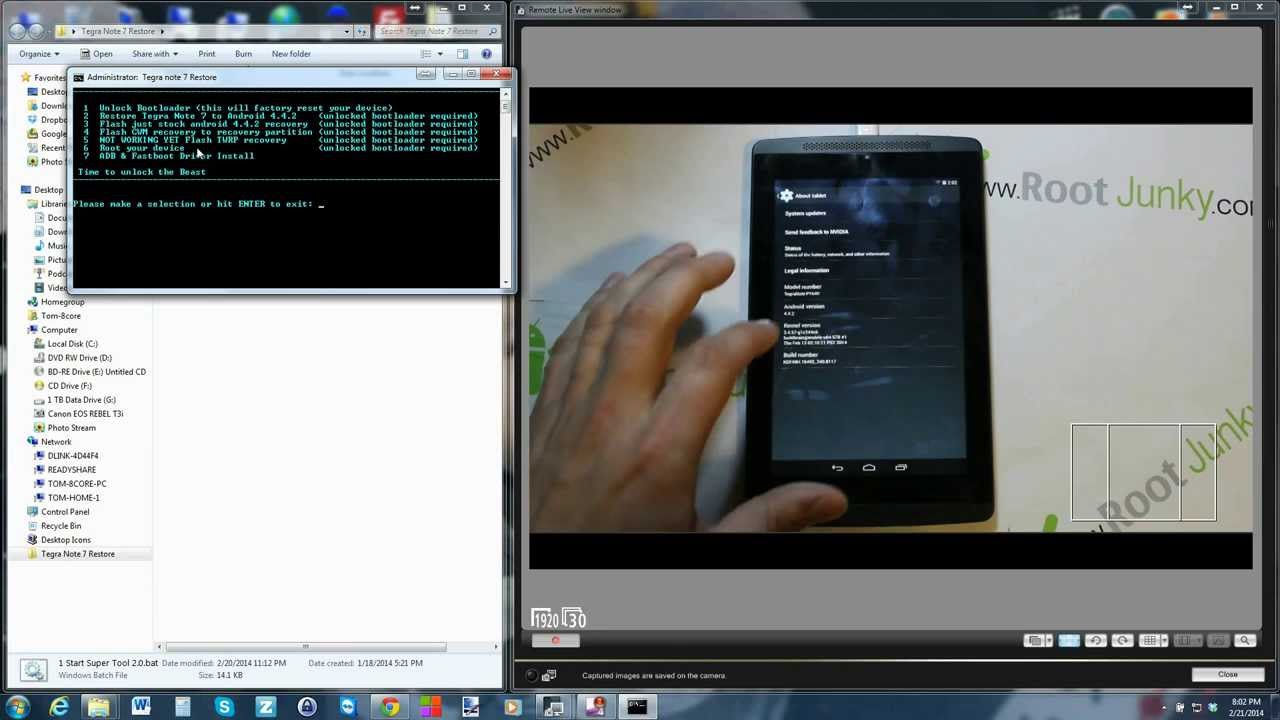
Task: Click the Tegra Note 7 Restore breadcrumb
Action: coord(118,31)
